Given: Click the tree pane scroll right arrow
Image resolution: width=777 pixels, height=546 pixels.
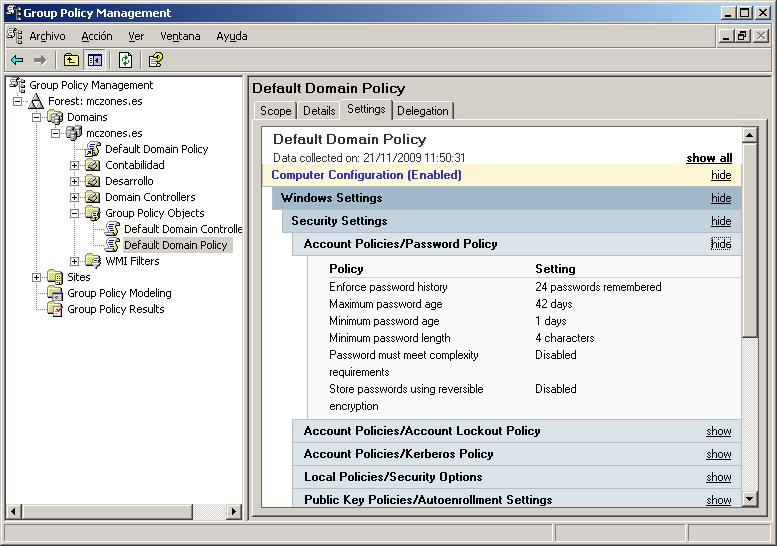Looking at the screenshot, I should coord(234,511).
